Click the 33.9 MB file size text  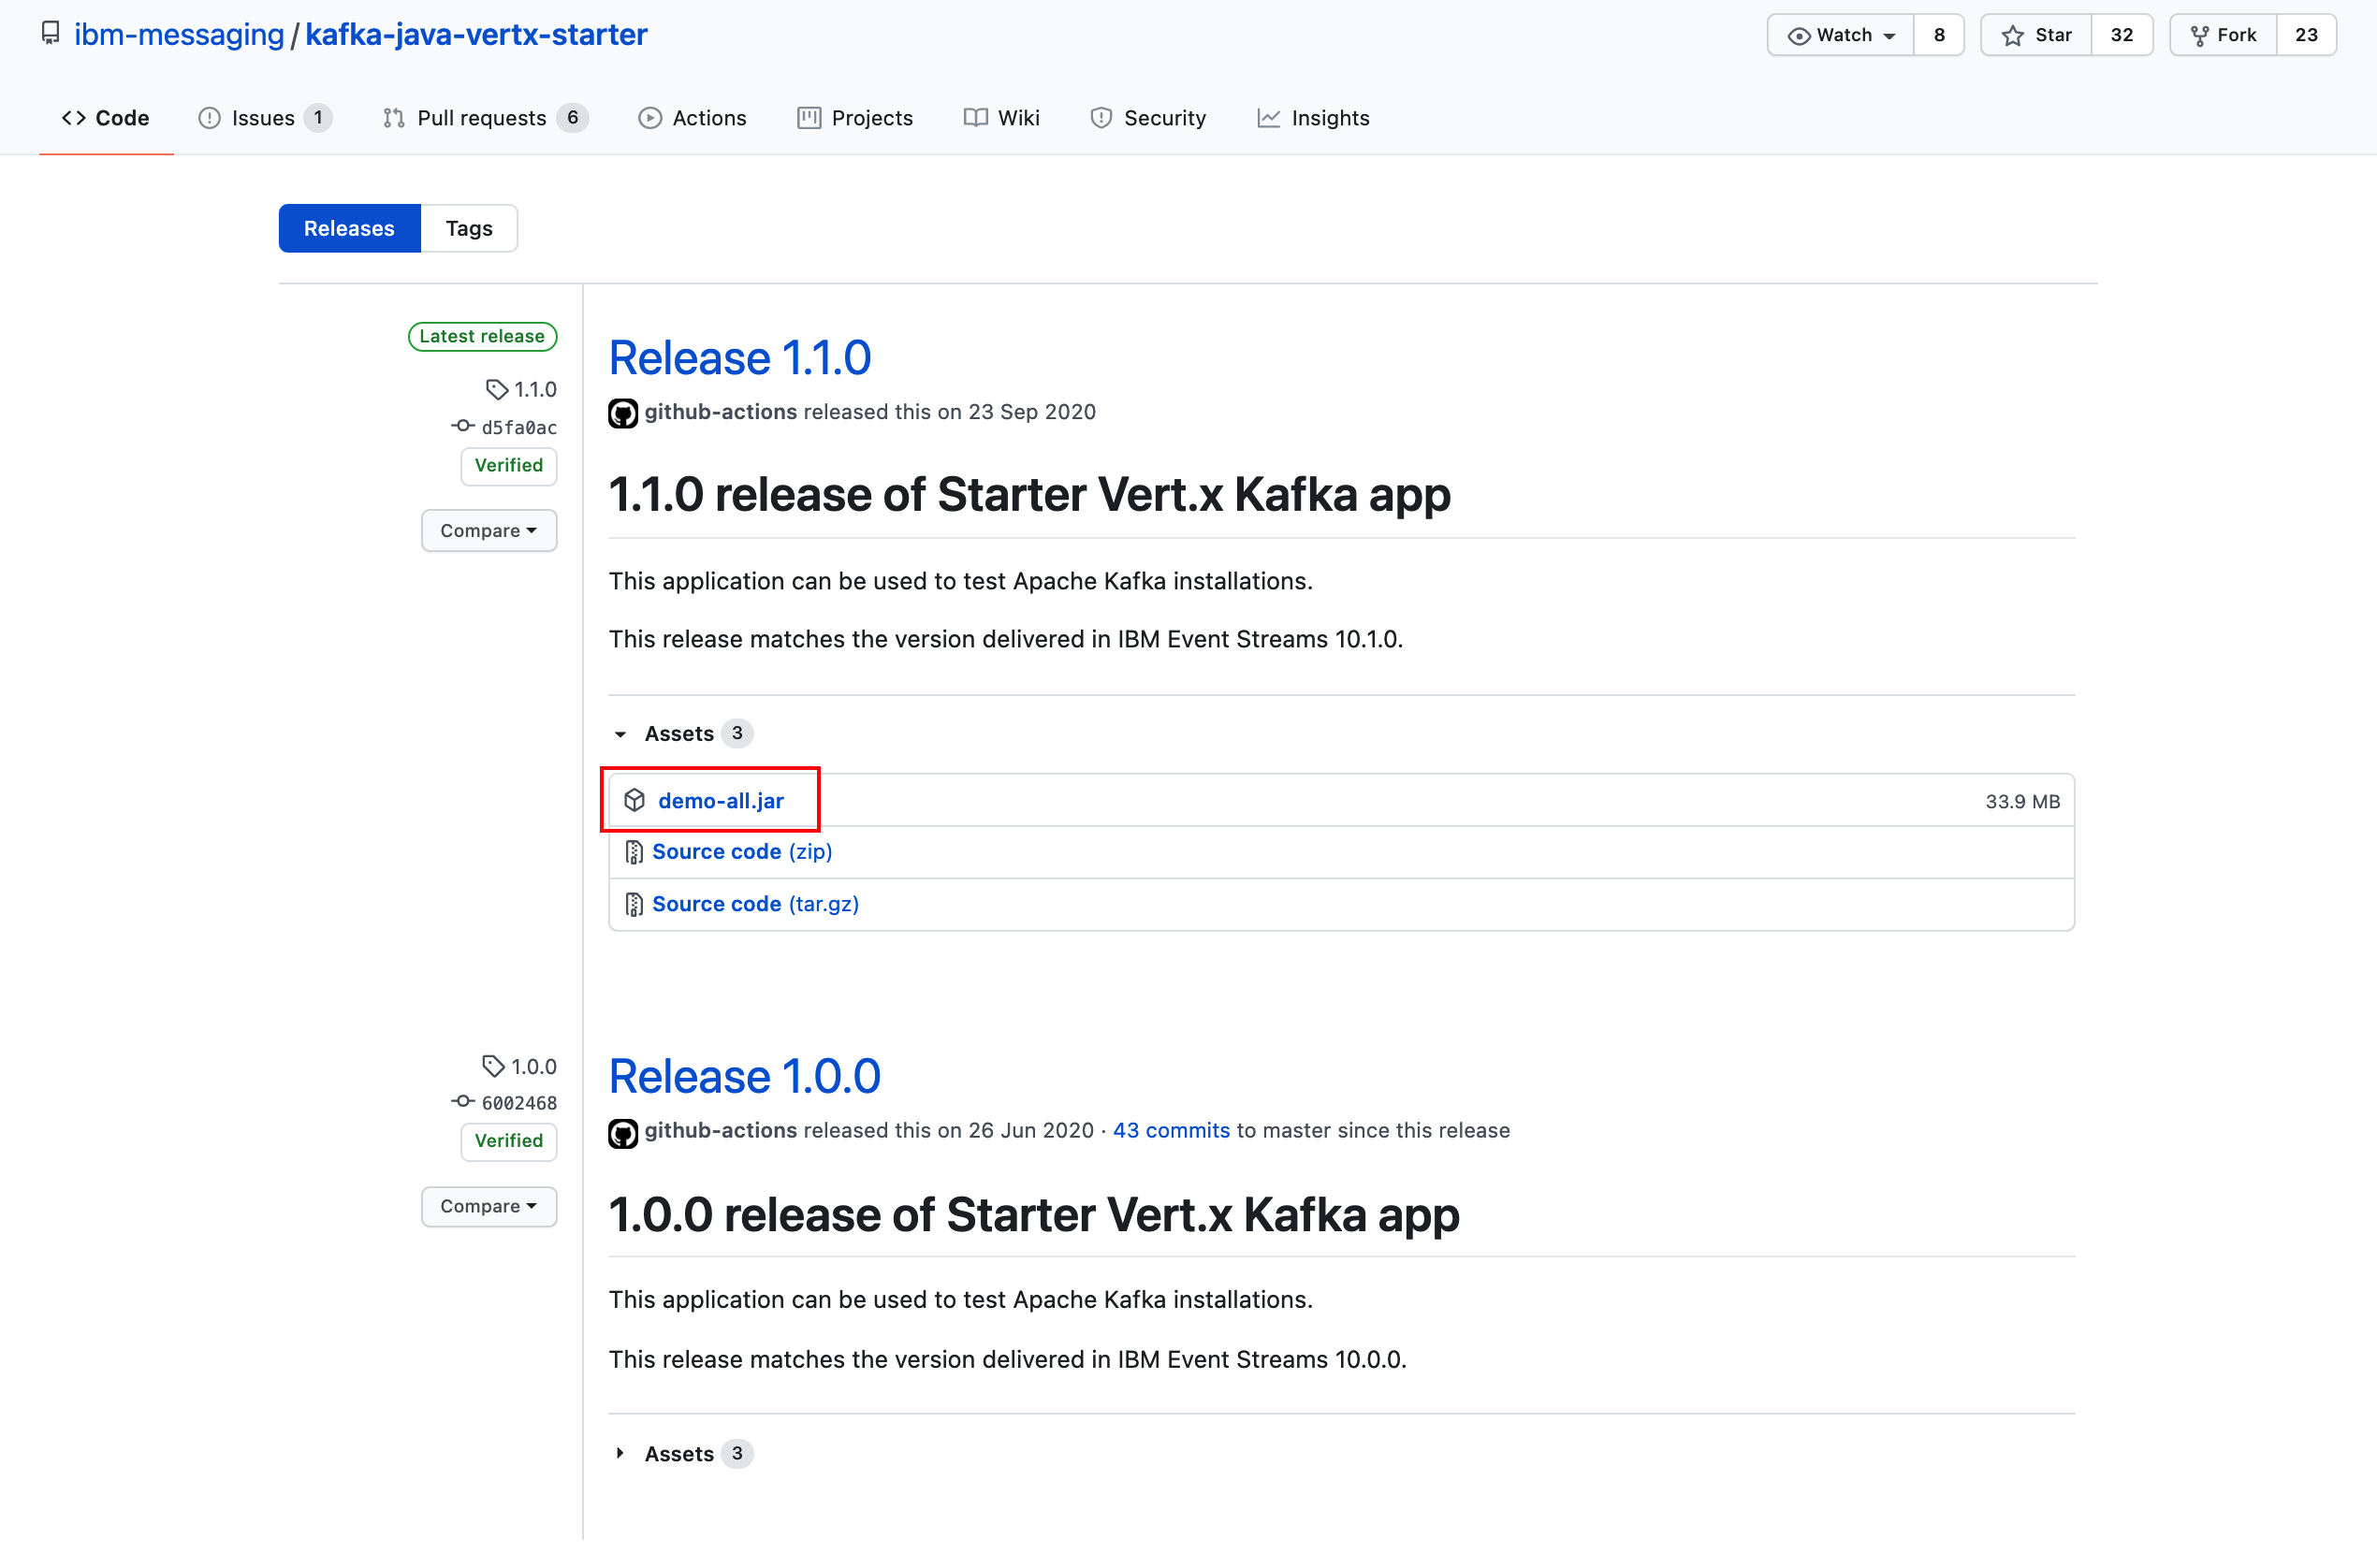(x=2022, y=801)
